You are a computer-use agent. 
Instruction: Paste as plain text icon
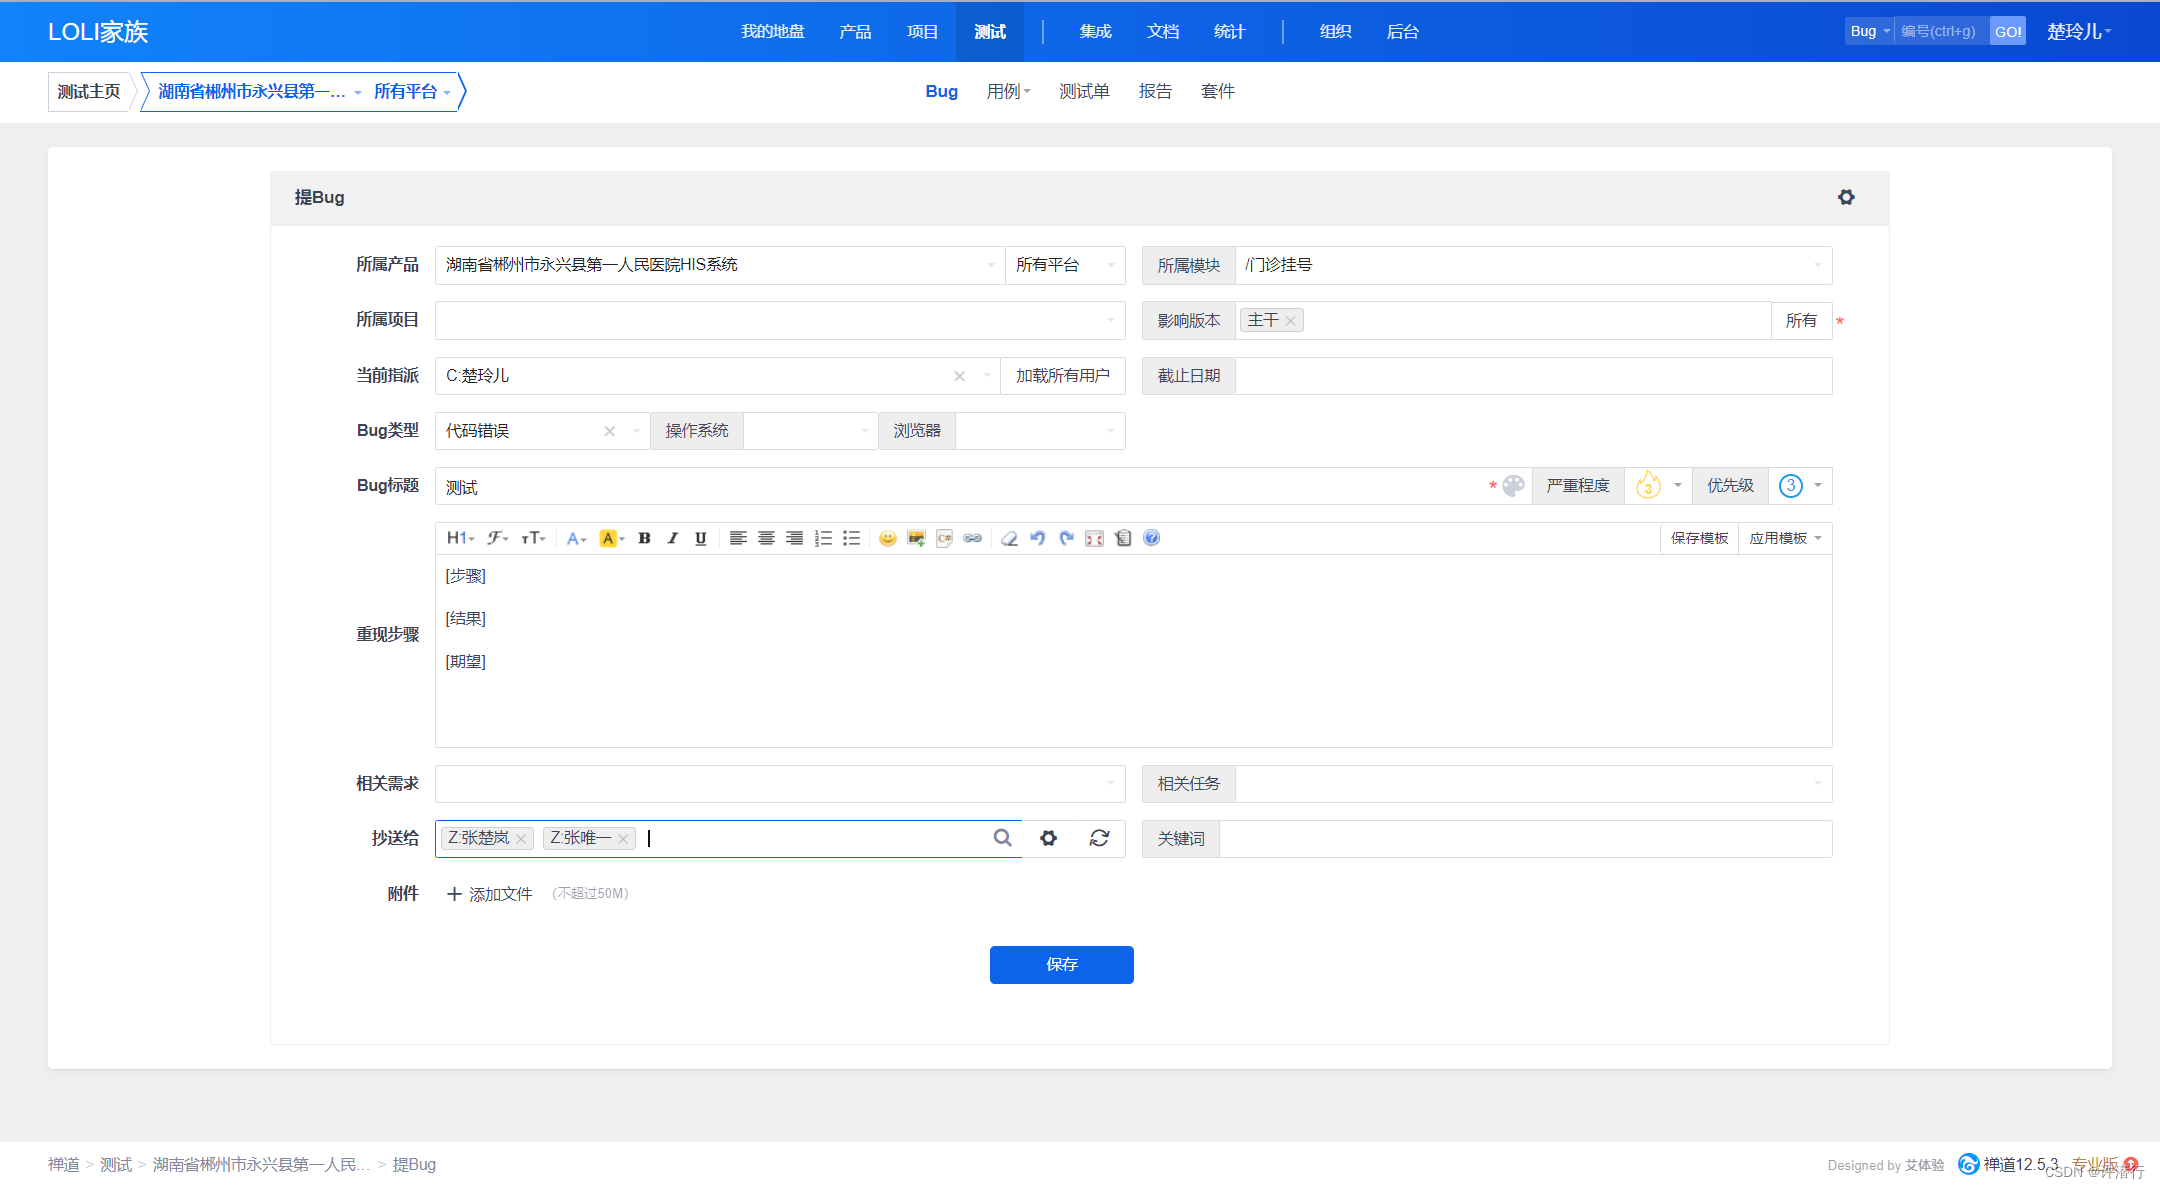[1123, 538]
